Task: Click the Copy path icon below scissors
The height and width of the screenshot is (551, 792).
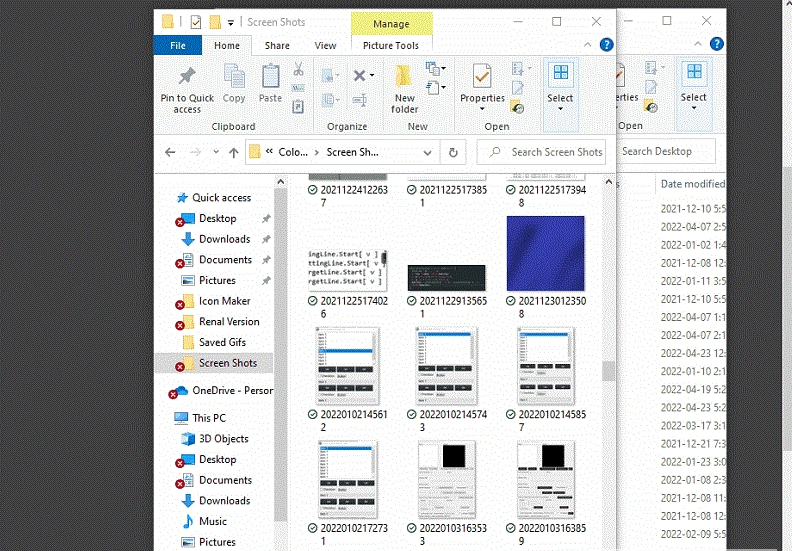Action: pyautogui.click(x=298, y=88)
